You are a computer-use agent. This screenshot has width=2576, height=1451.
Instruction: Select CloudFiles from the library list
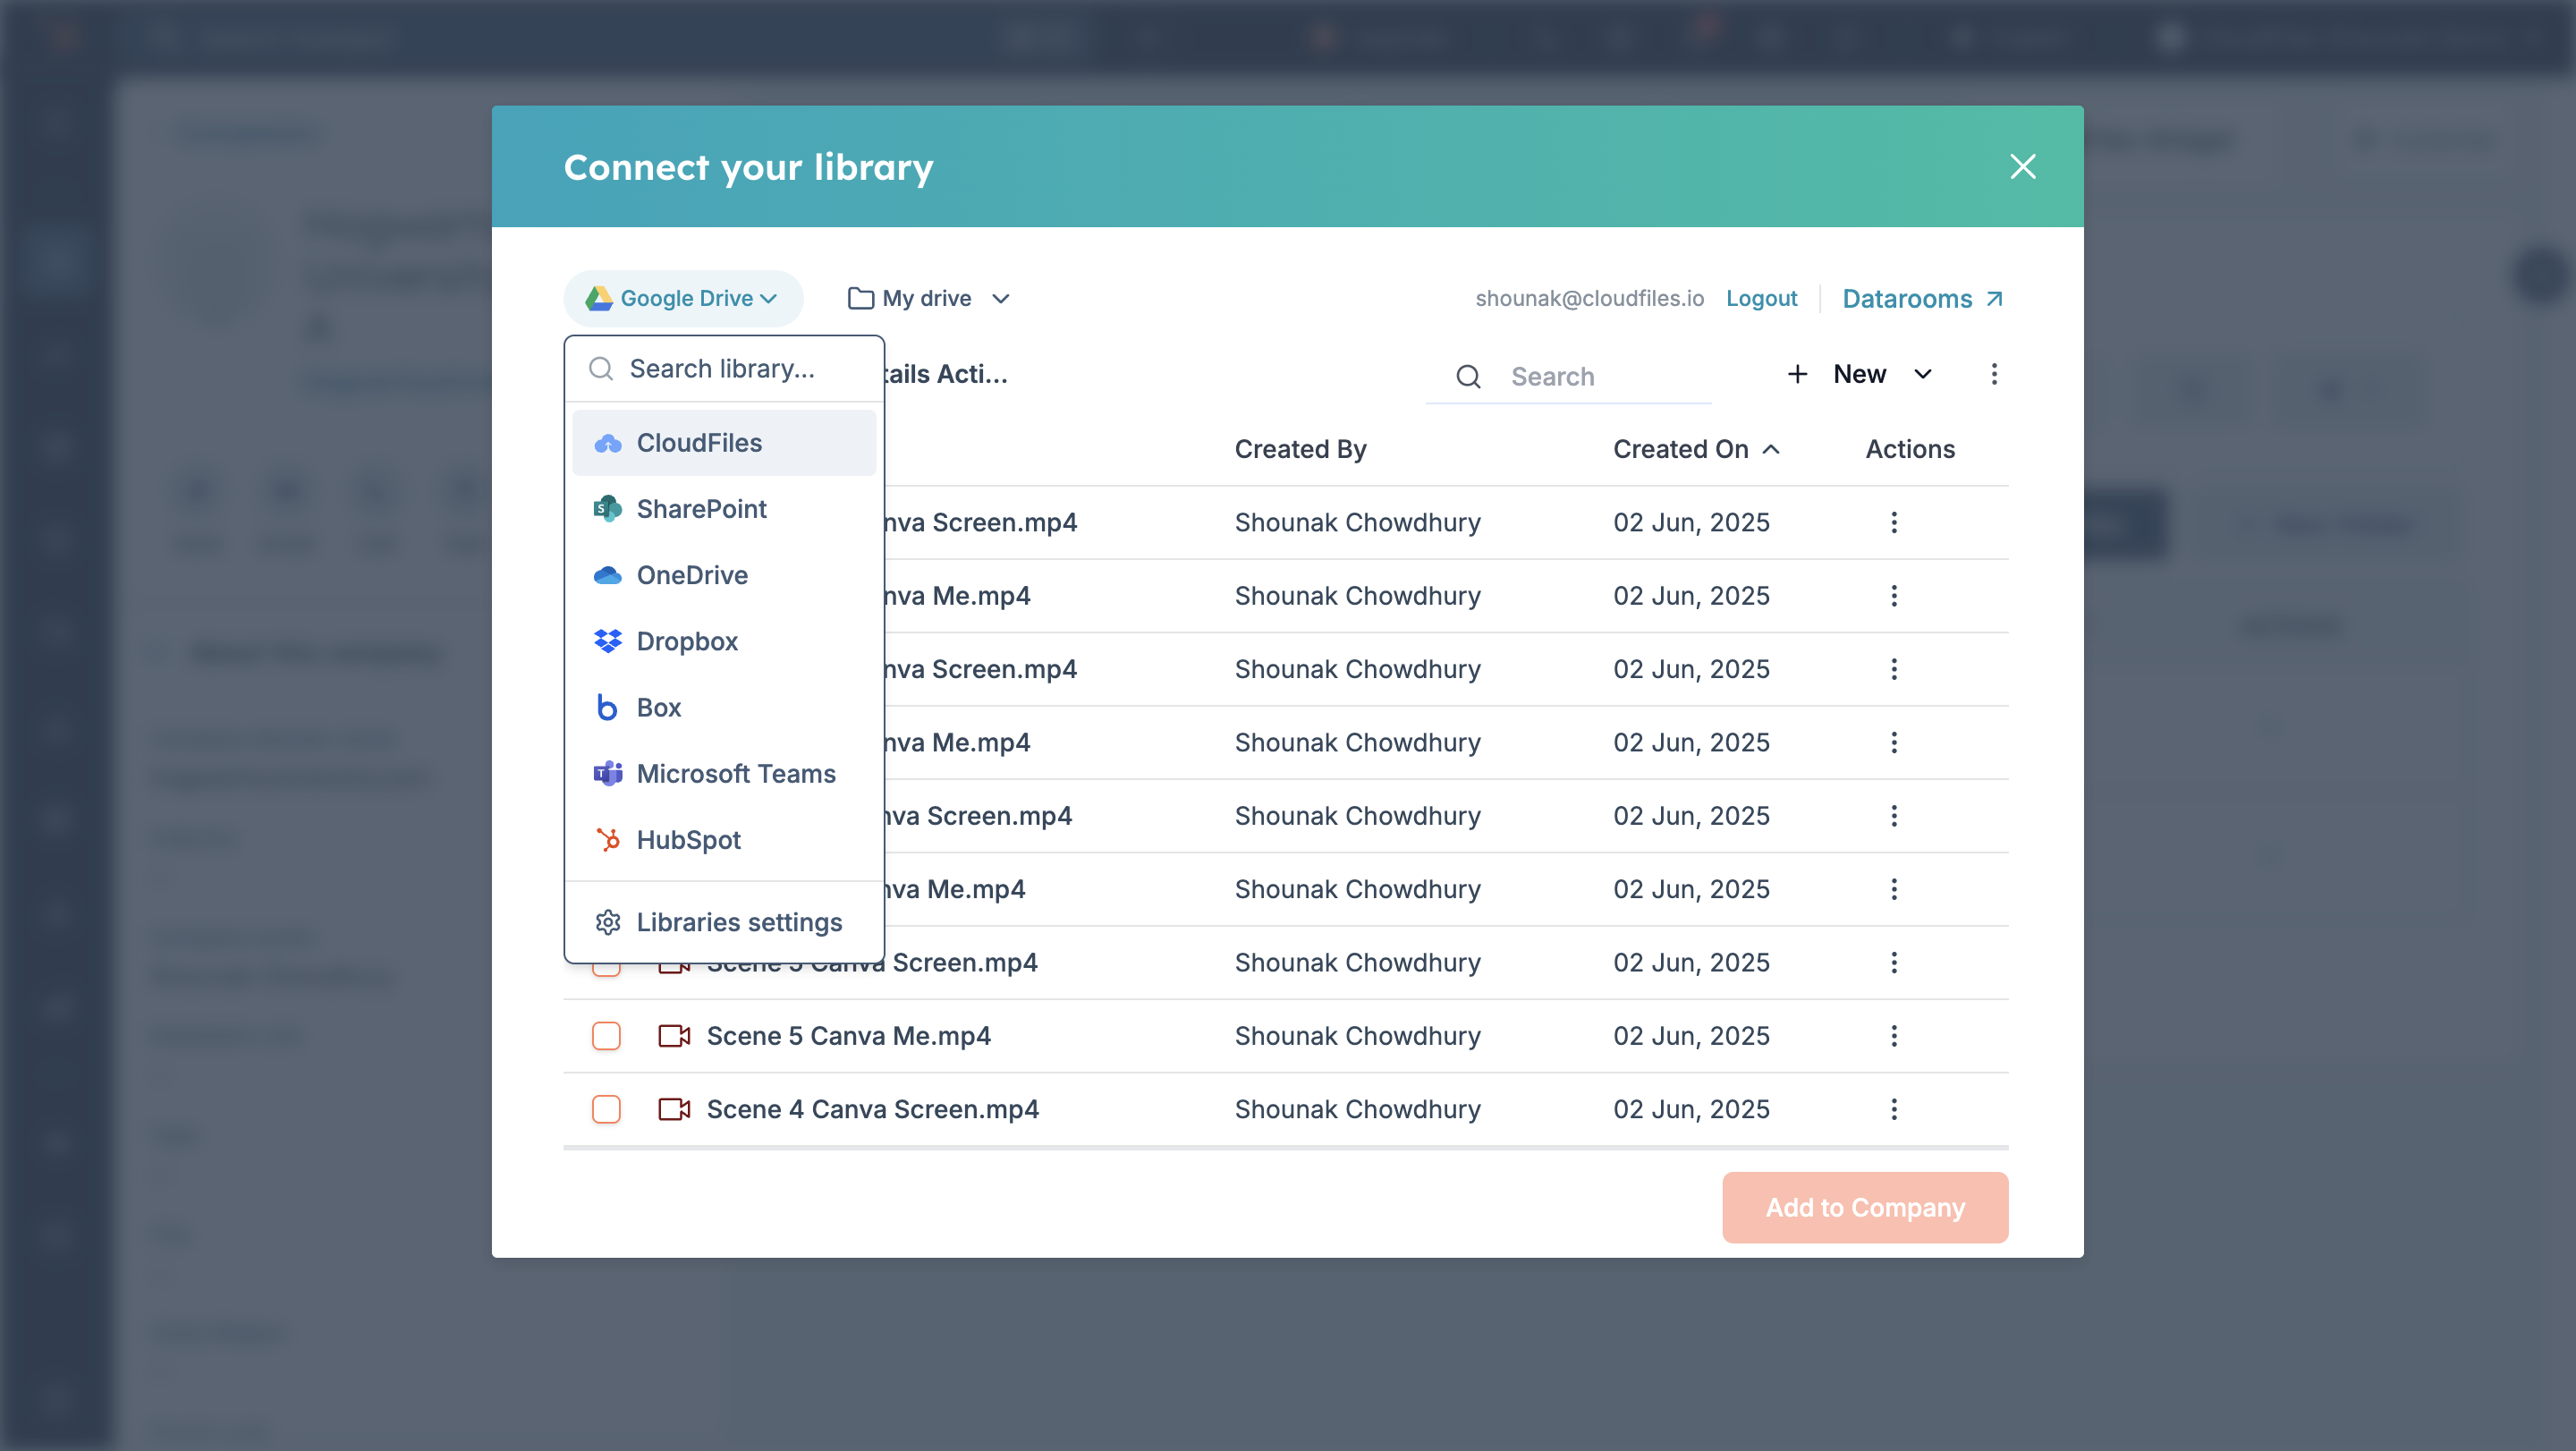coord(724,443)
